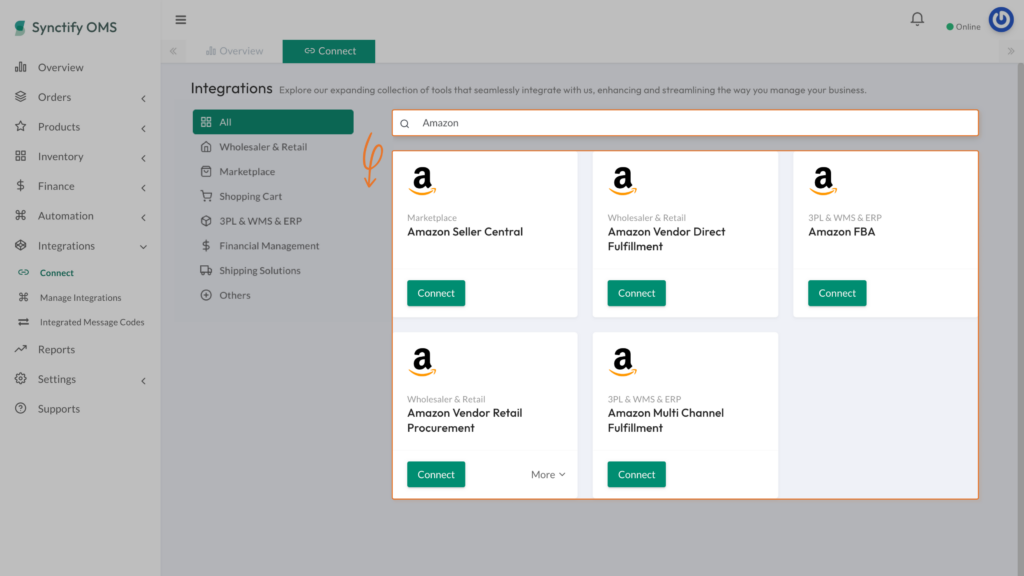Open Supports in the sidebar
Viewport: 1024px width, 576px height.
click(59, 409)
